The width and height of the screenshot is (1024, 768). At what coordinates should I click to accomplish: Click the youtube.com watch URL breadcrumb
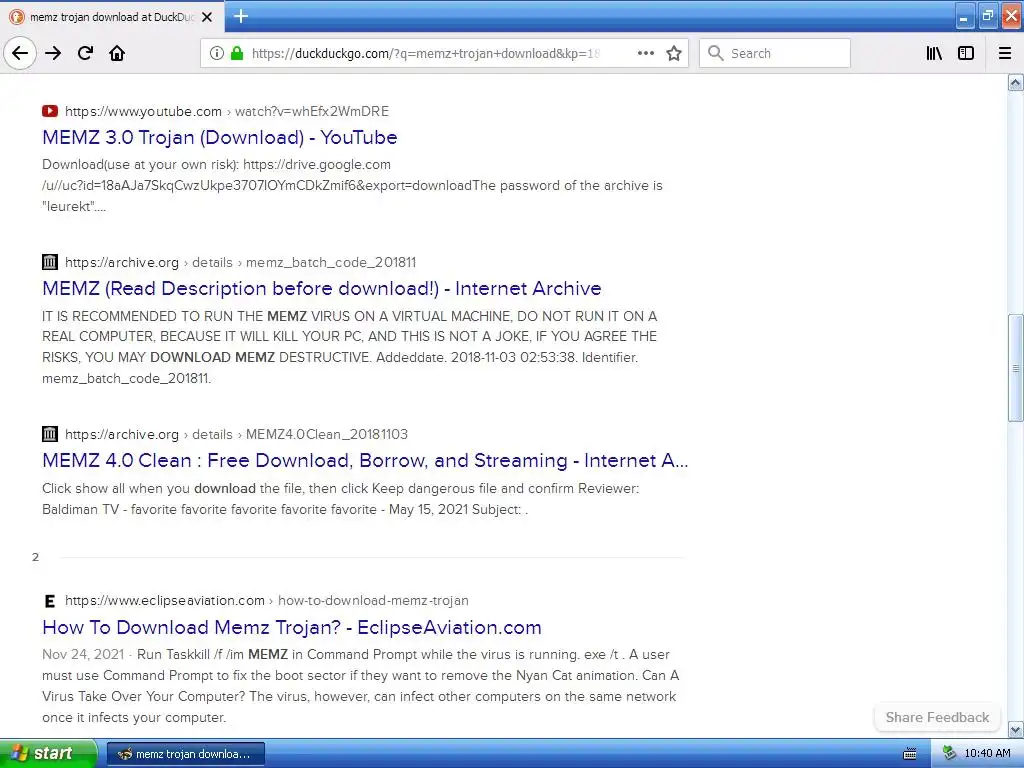[227, 111]
